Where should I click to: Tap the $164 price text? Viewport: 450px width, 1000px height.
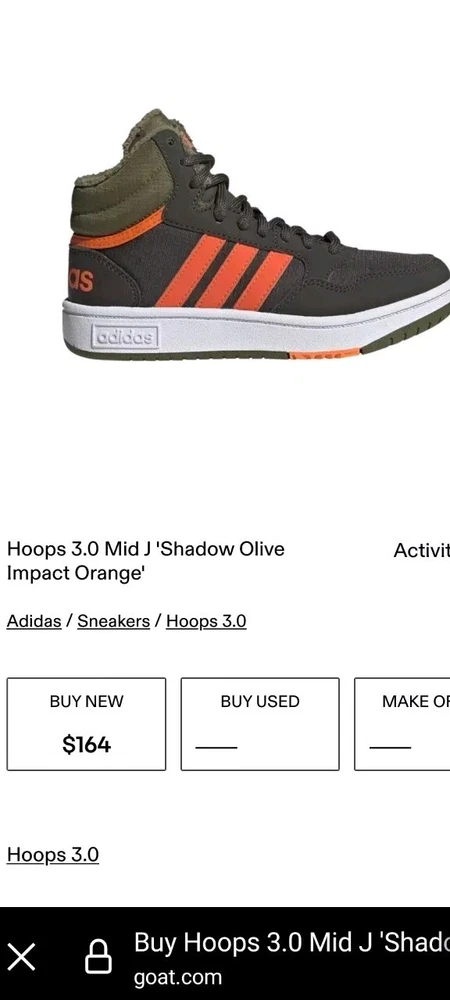point(87,744)
